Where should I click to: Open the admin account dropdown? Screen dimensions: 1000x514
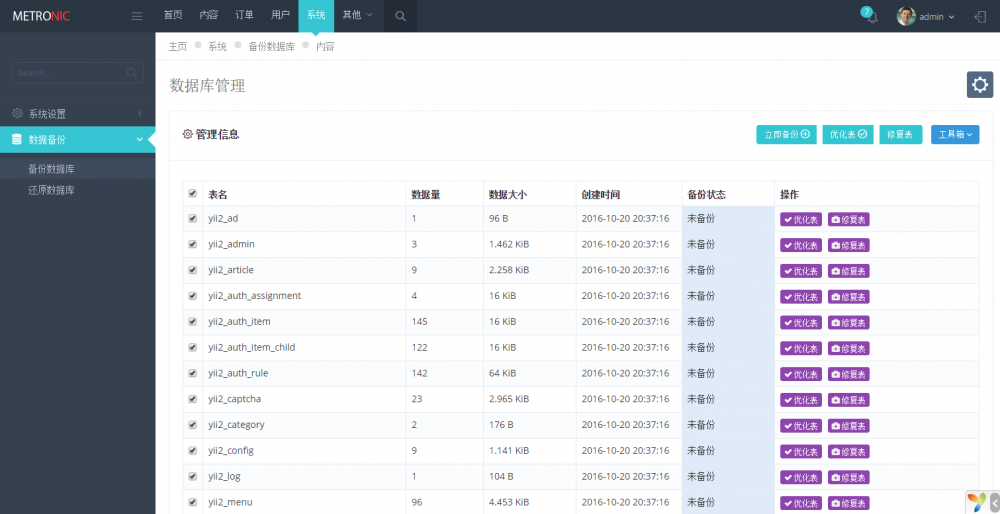point(937,17)
